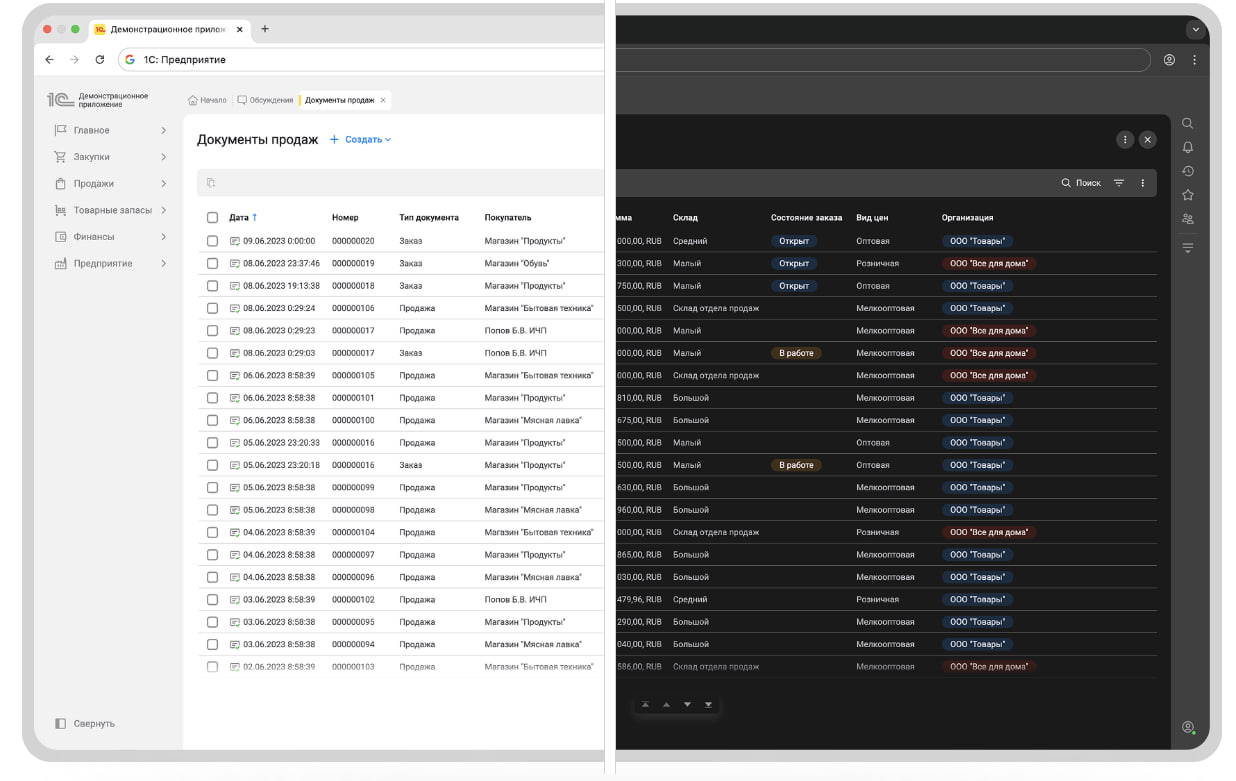Click the search magnifier in right sidebar
This screenshot has height=781, width=1236.
pyautogui.click(x=1187, y=123)
